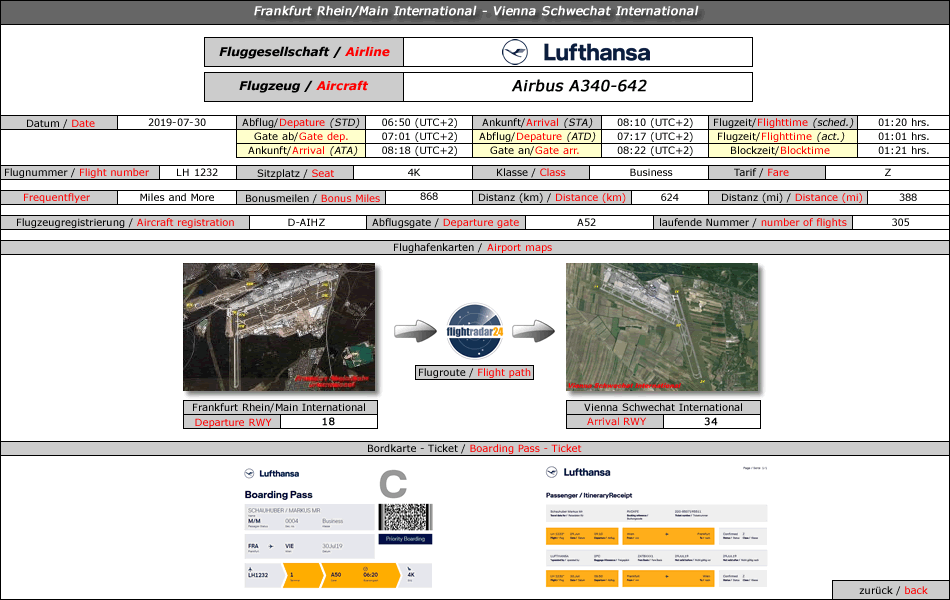This screenshot has width=950, height=600.
Task: Select frequent flyer value Miles and More
Action: coord(177,198)
